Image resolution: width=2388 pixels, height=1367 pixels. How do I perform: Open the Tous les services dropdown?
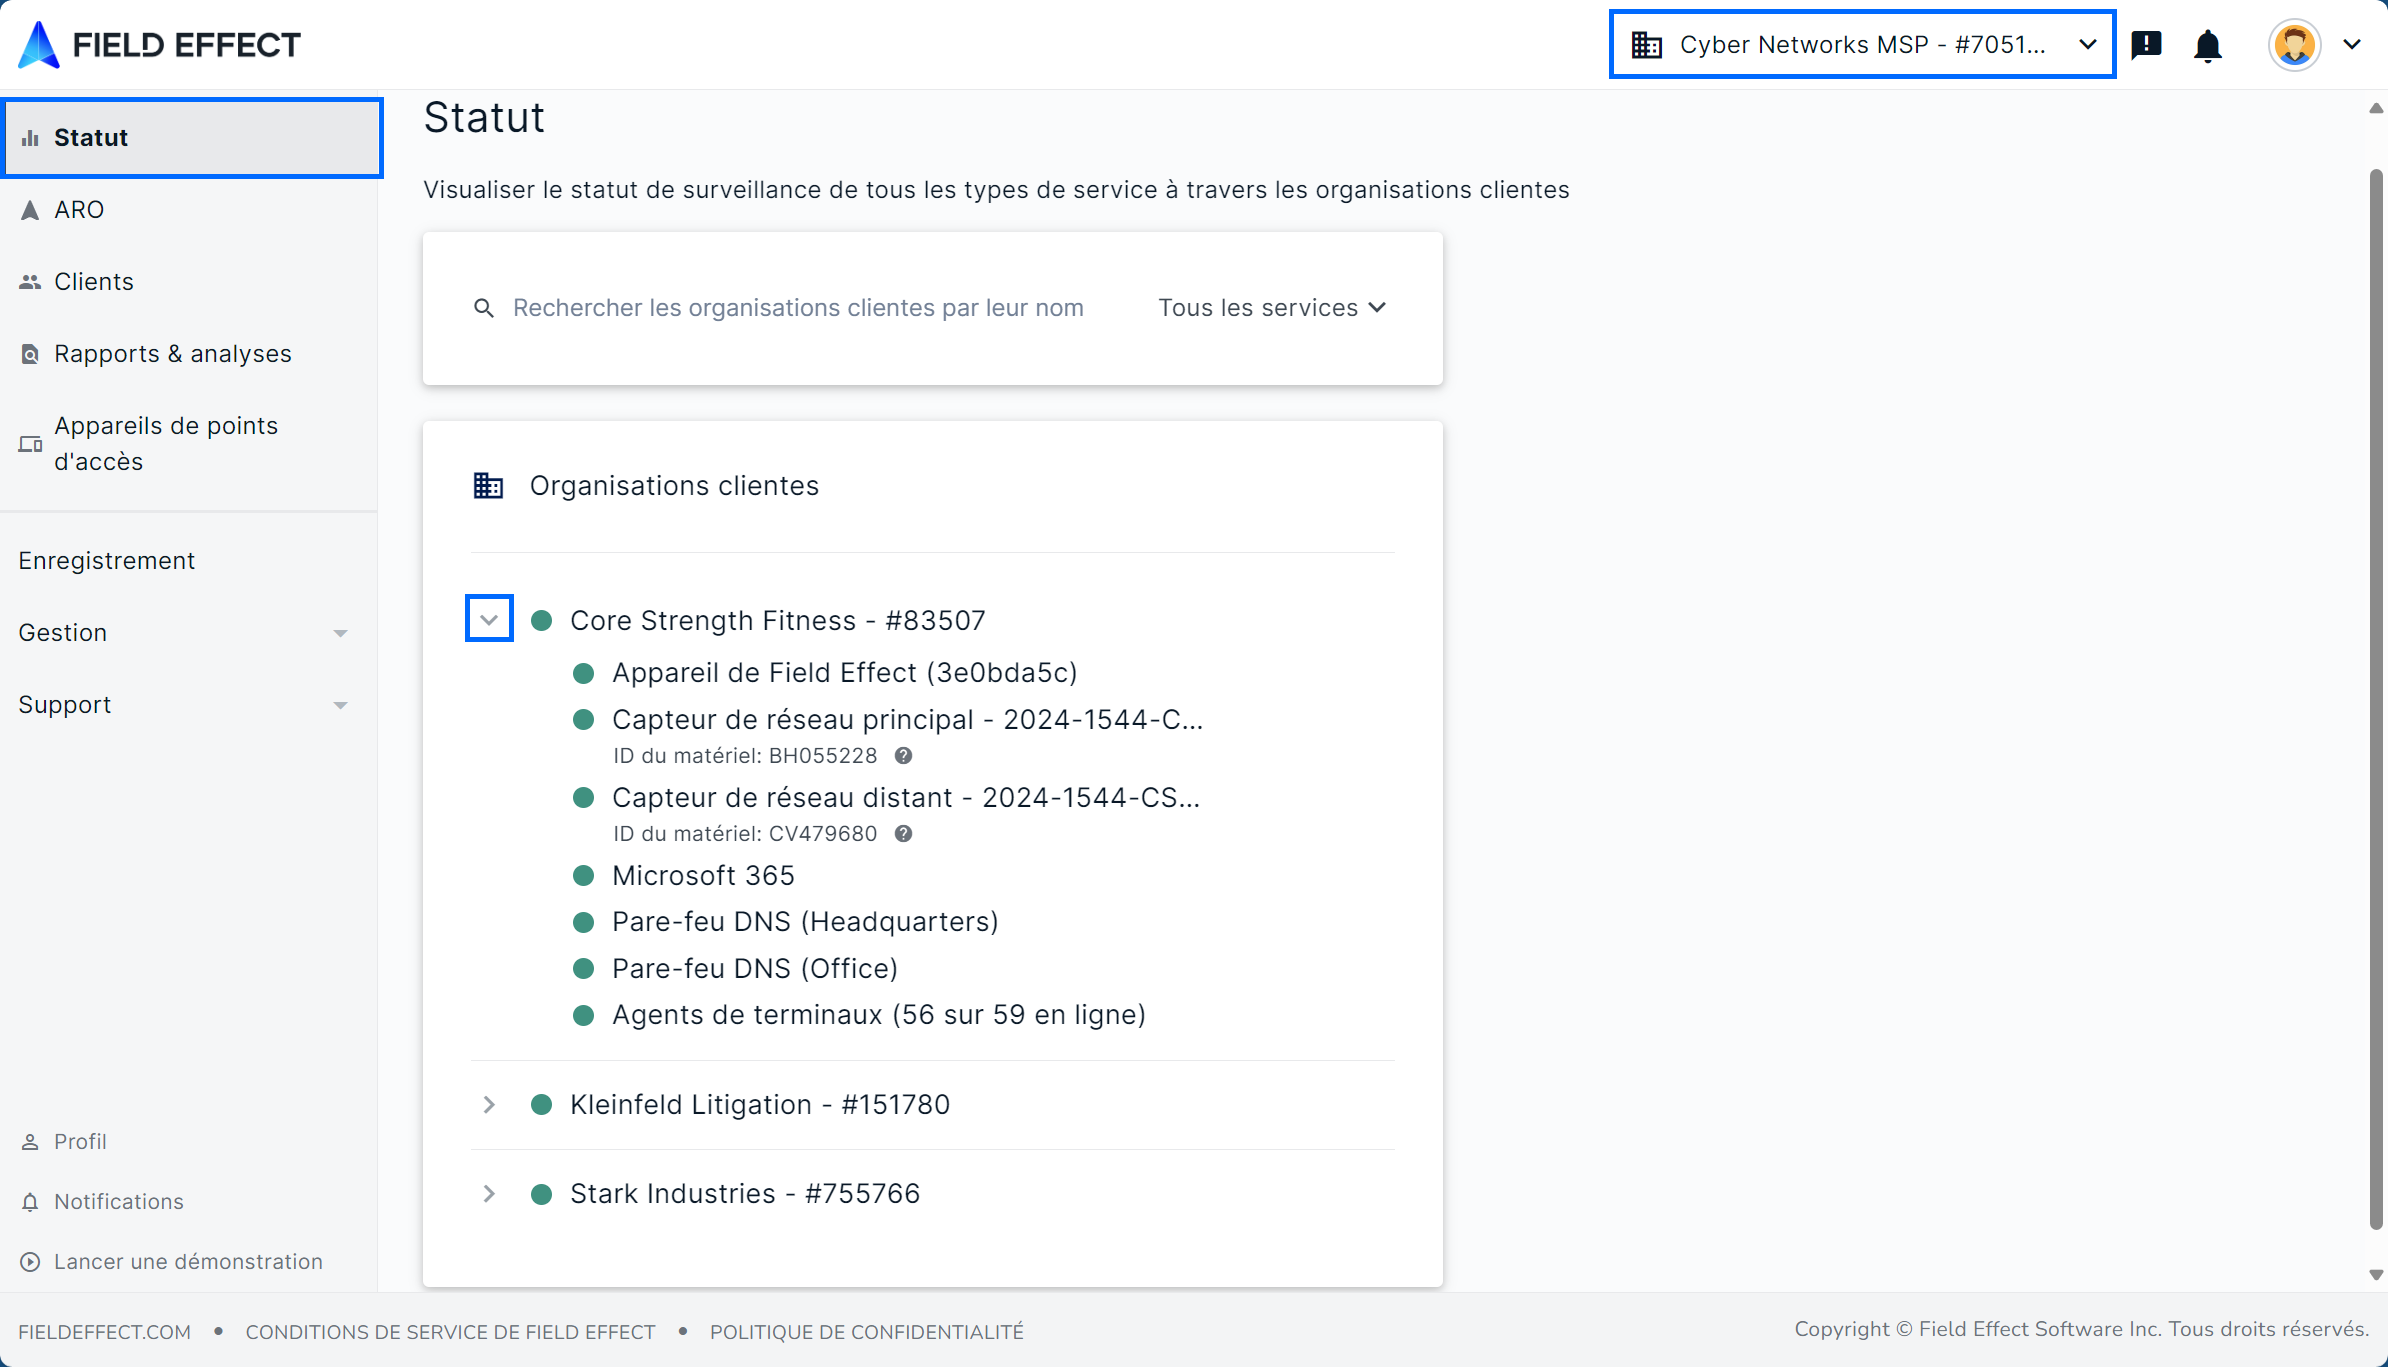[x=1272, y=308]
